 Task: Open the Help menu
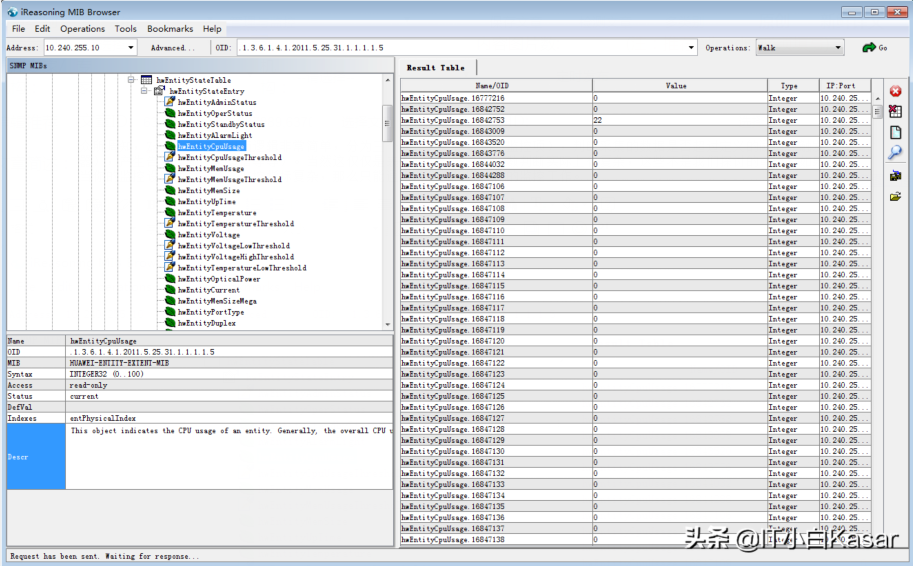pos(212,29)
